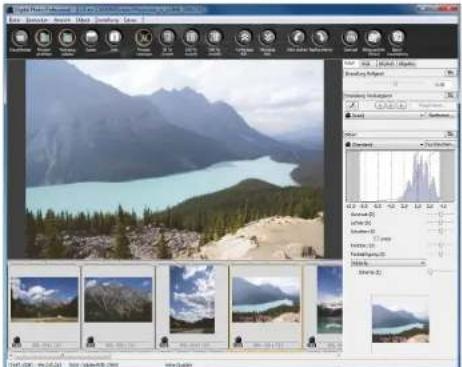Open the Datei menu

coord(14,20)
